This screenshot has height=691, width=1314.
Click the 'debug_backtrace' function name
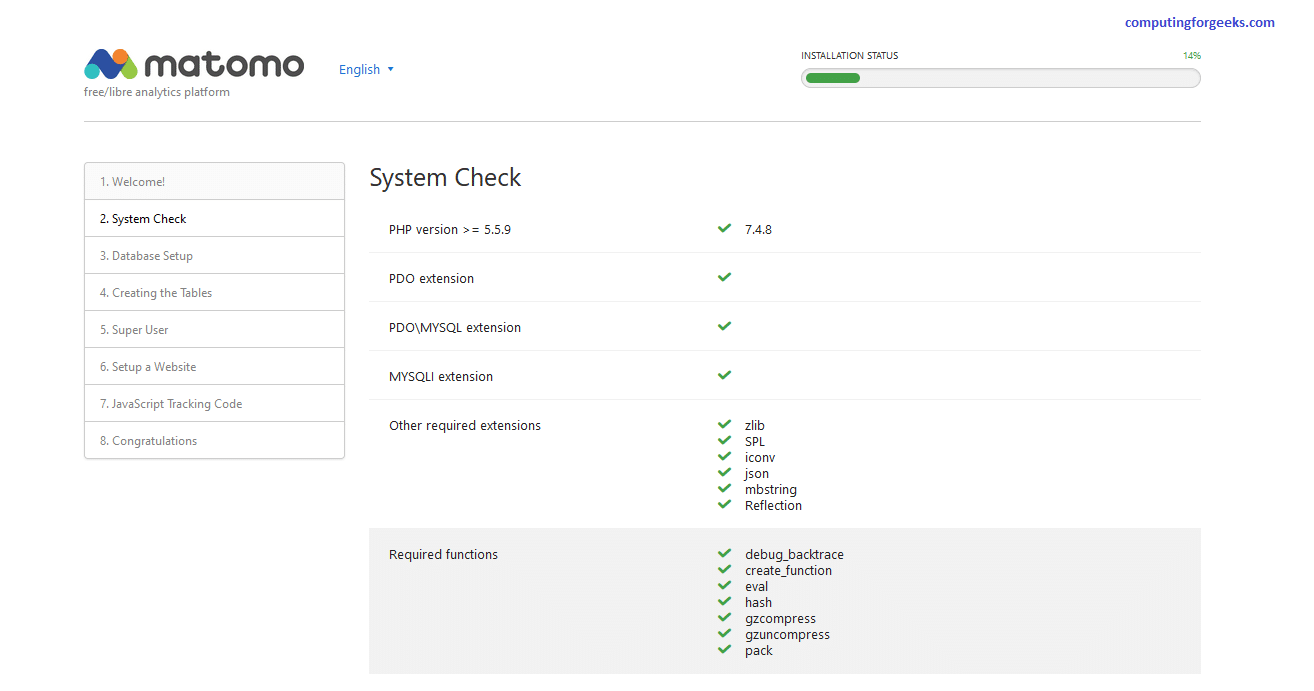[794, 555]
